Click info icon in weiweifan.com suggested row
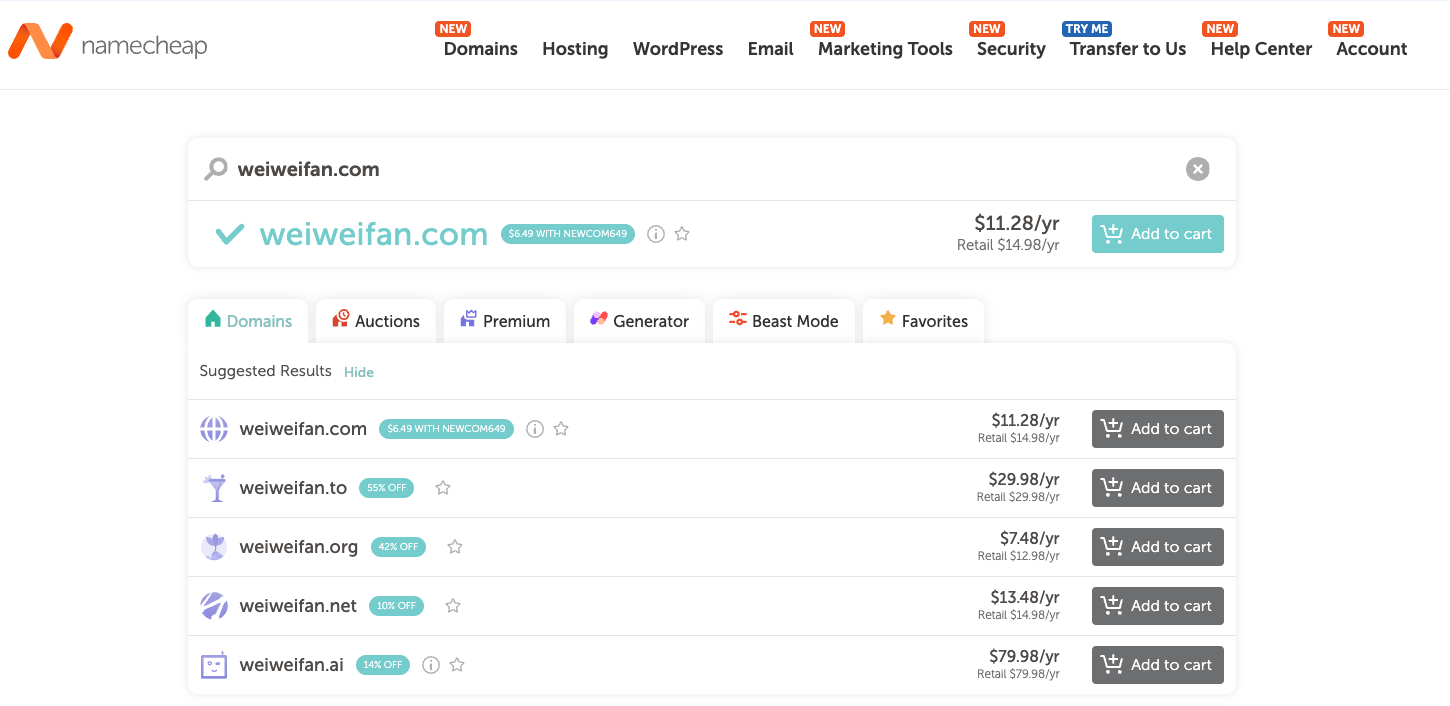Viewport: 1450px width, 706px height. (535, 429)
